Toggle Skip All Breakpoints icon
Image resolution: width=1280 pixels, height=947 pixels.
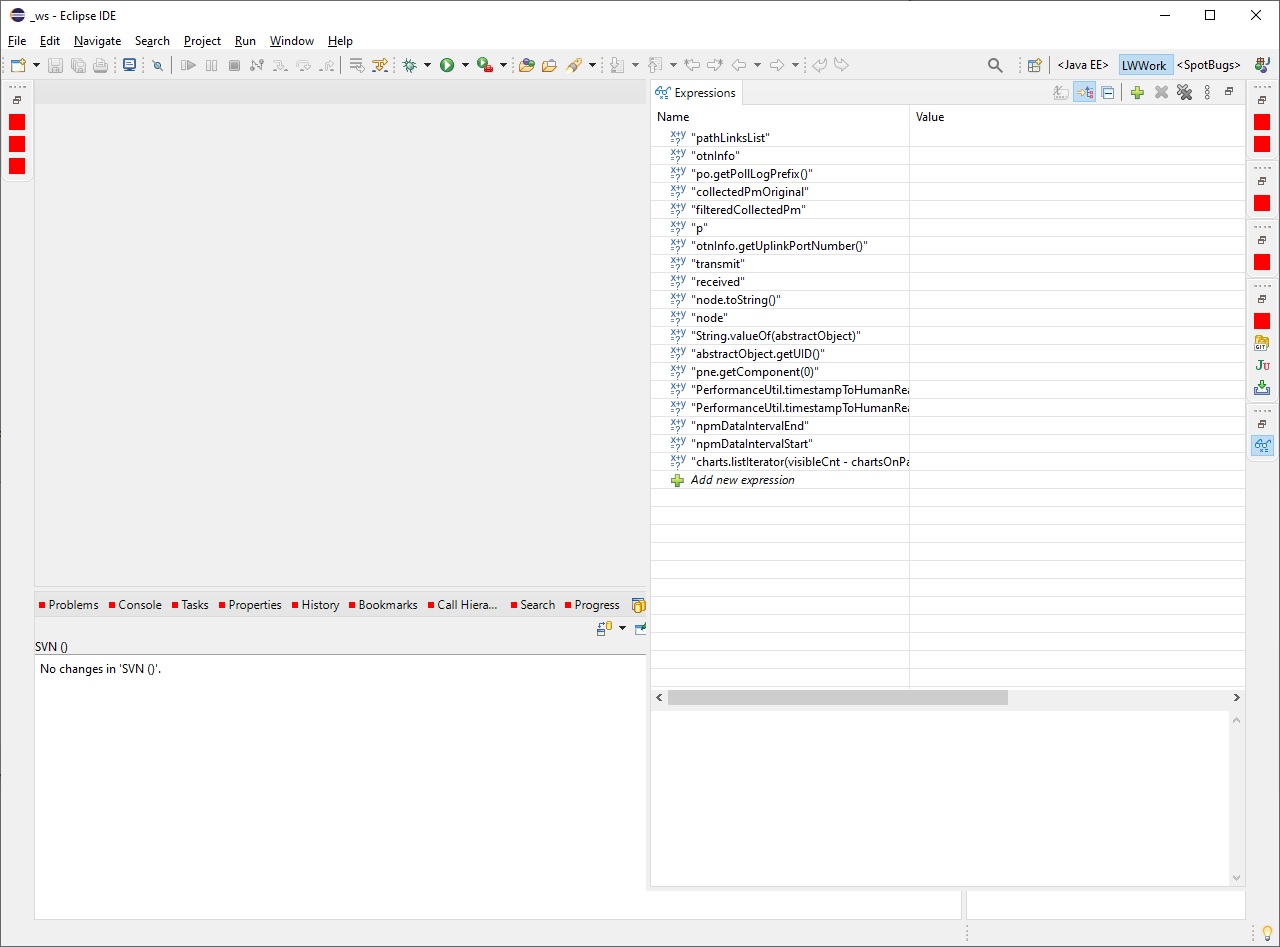[x=157, y=65]
